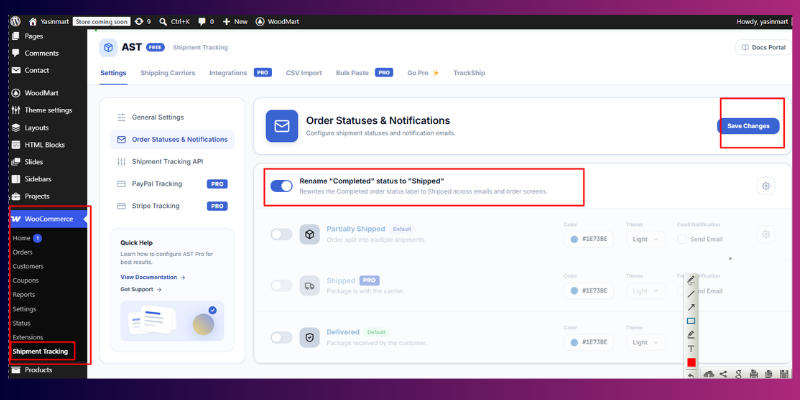This screenshot has width=800, height=400.
Task: Click the Delivered shield icon
Action: point(309,337)
